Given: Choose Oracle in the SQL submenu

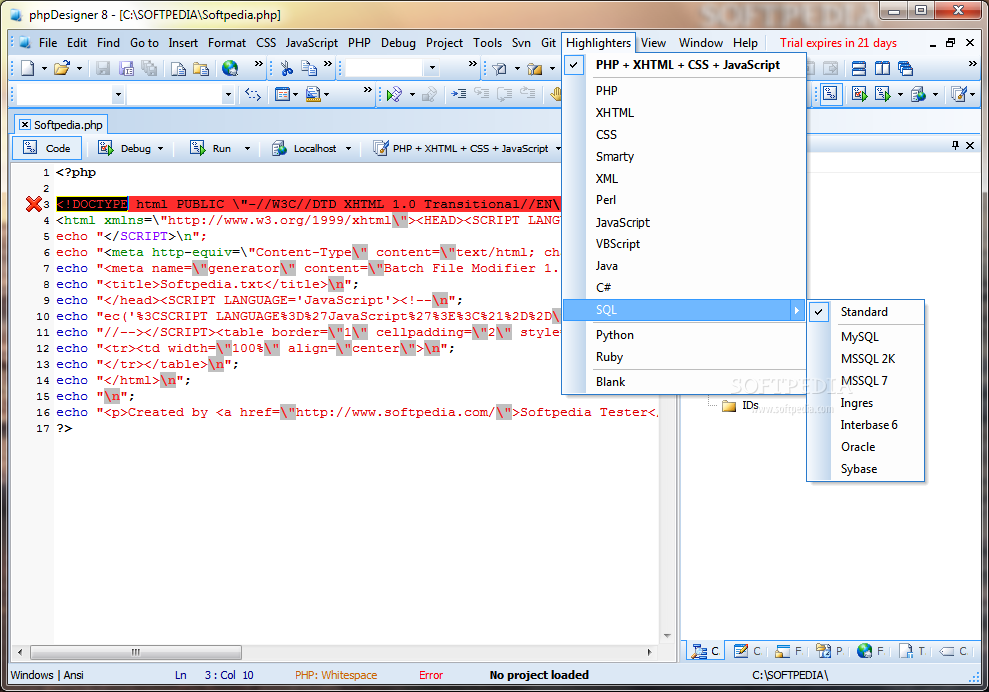Looking at the screenshot, I should (x=865, y=447).
